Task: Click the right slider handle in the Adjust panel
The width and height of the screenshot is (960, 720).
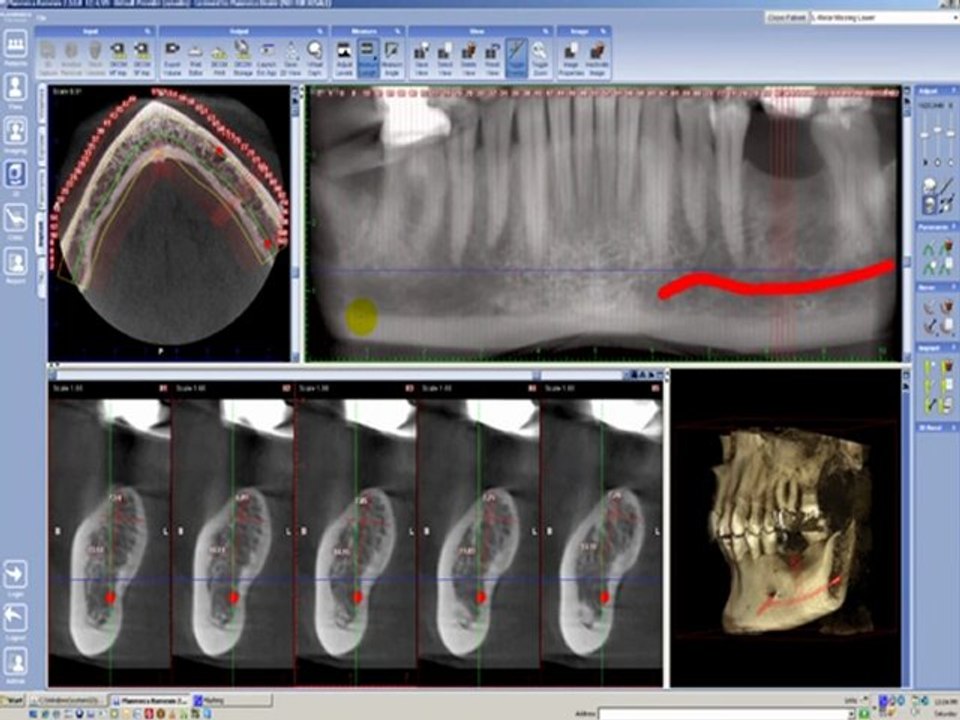Action: (x=950, y=134)
